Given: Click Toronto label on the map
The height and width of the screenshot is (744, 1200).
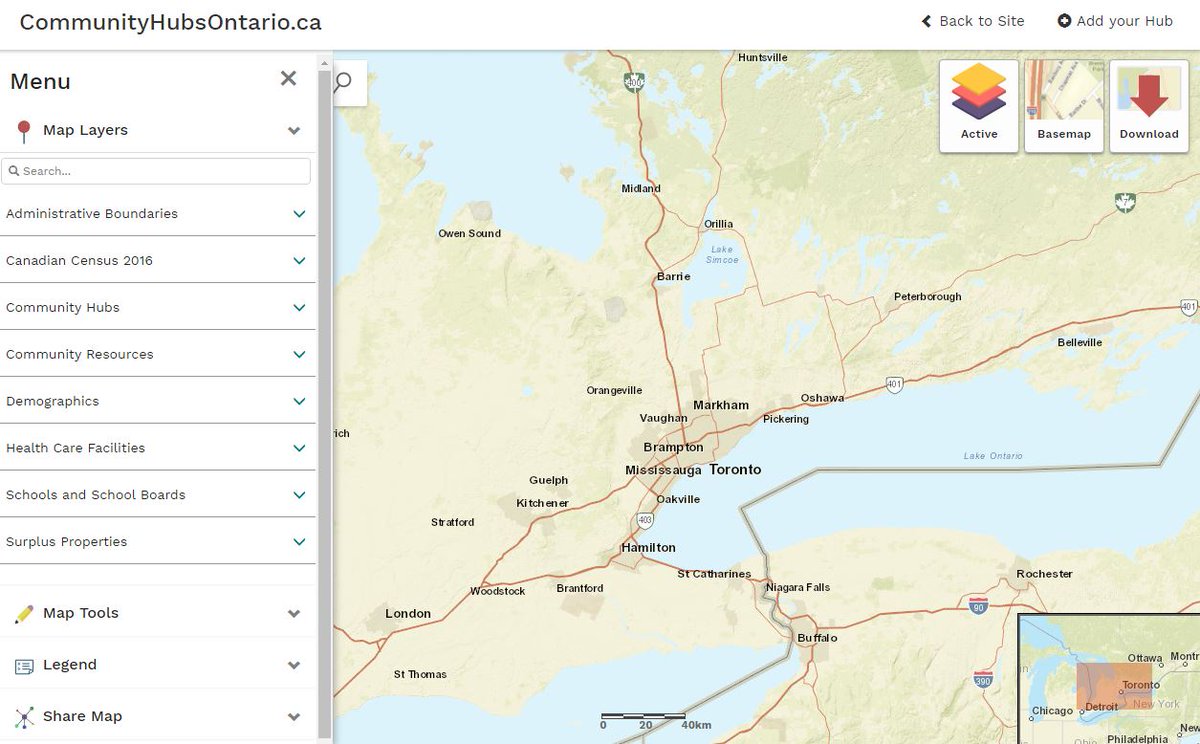Looking at the screenshot, I should [x=735, y=470].
